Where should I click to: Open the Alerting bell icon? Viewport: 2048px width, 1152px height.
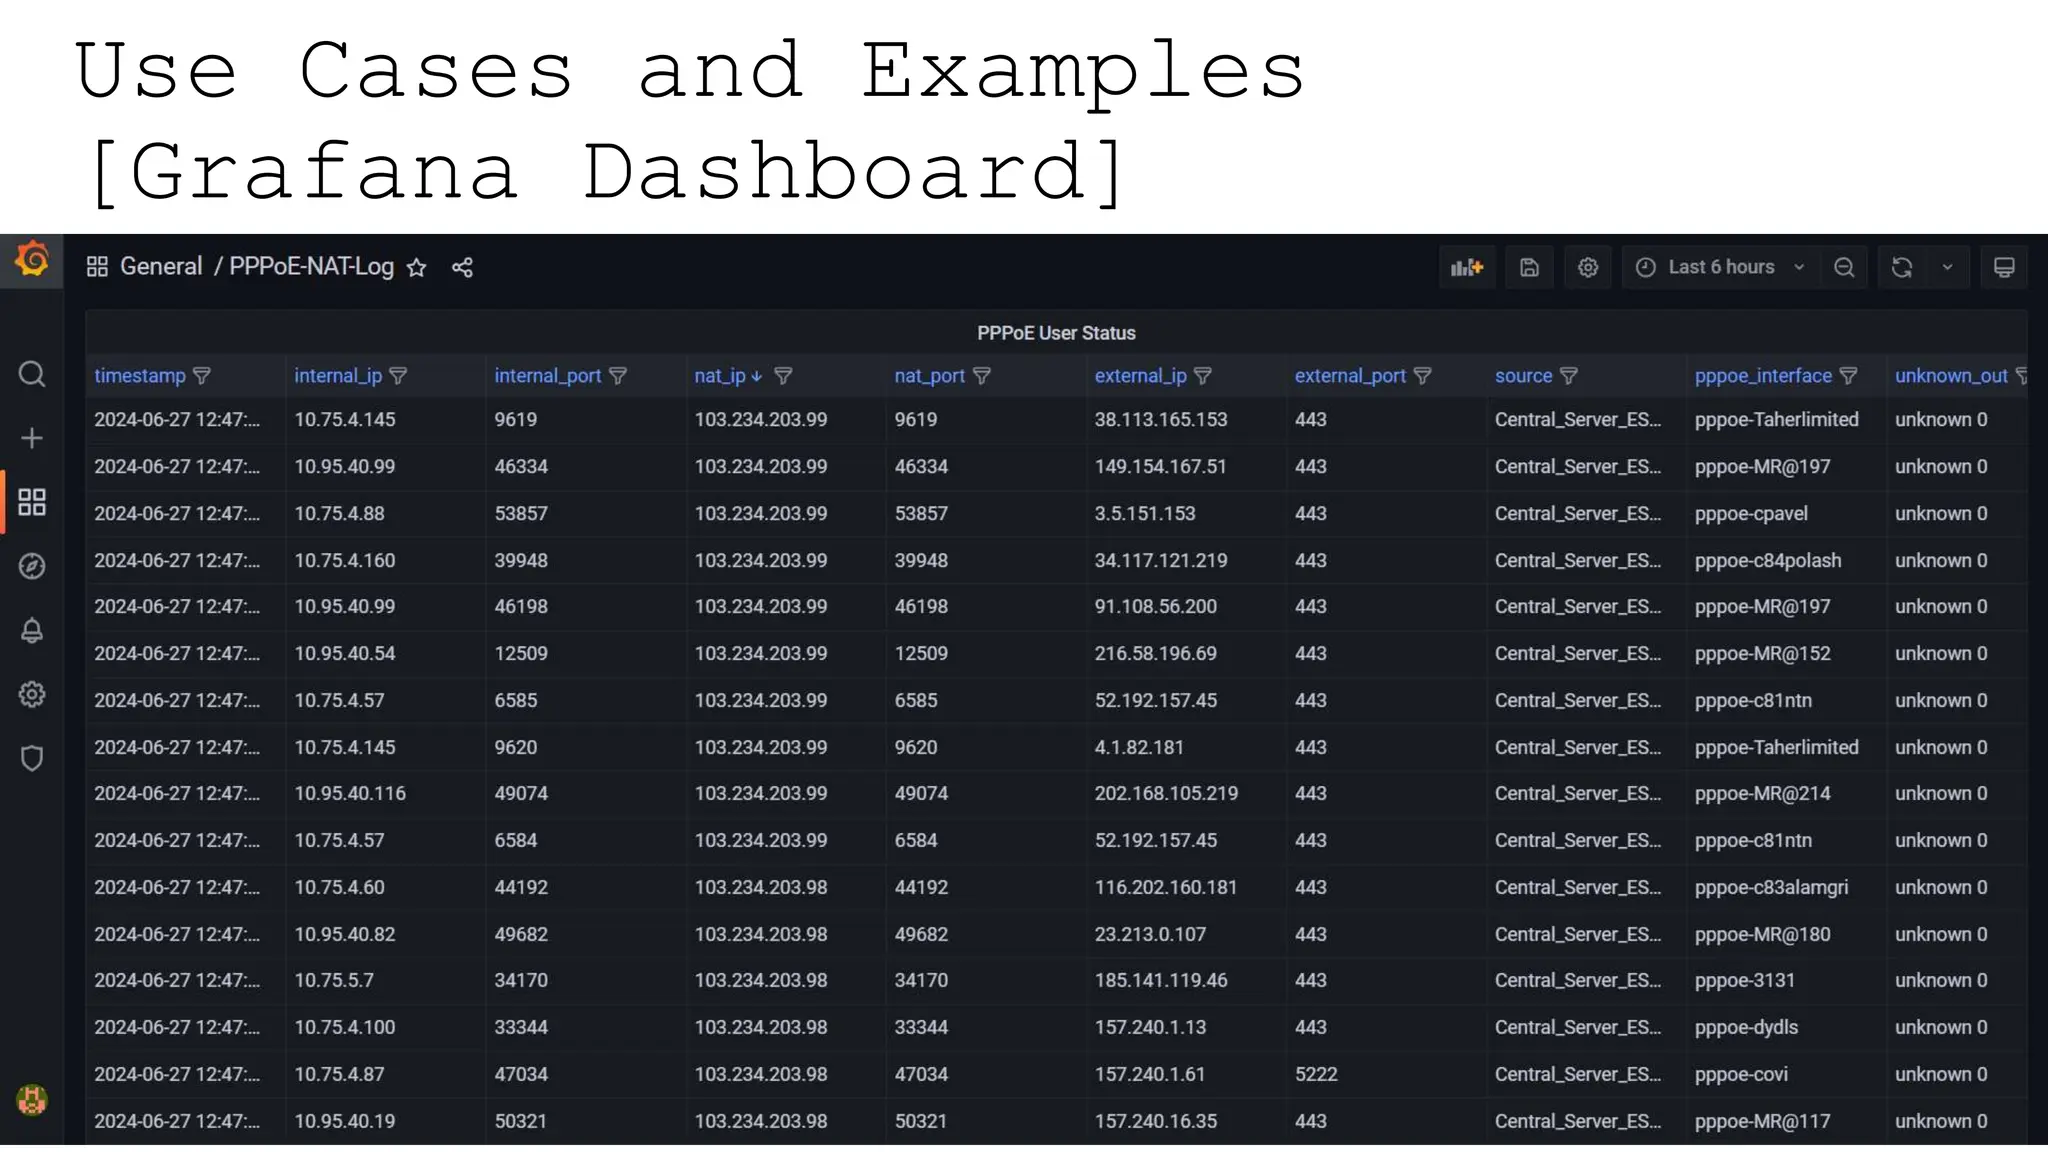click(x=32, y=630)
